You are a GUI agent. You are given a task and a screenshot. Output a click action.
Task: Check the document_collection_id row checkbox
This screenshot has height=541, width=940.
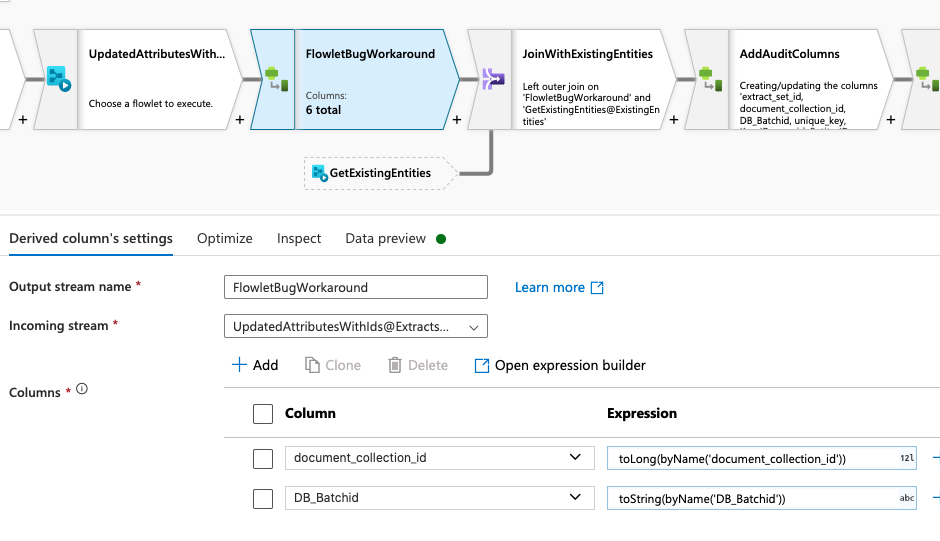pyautogui.click(x=263, y=458)
